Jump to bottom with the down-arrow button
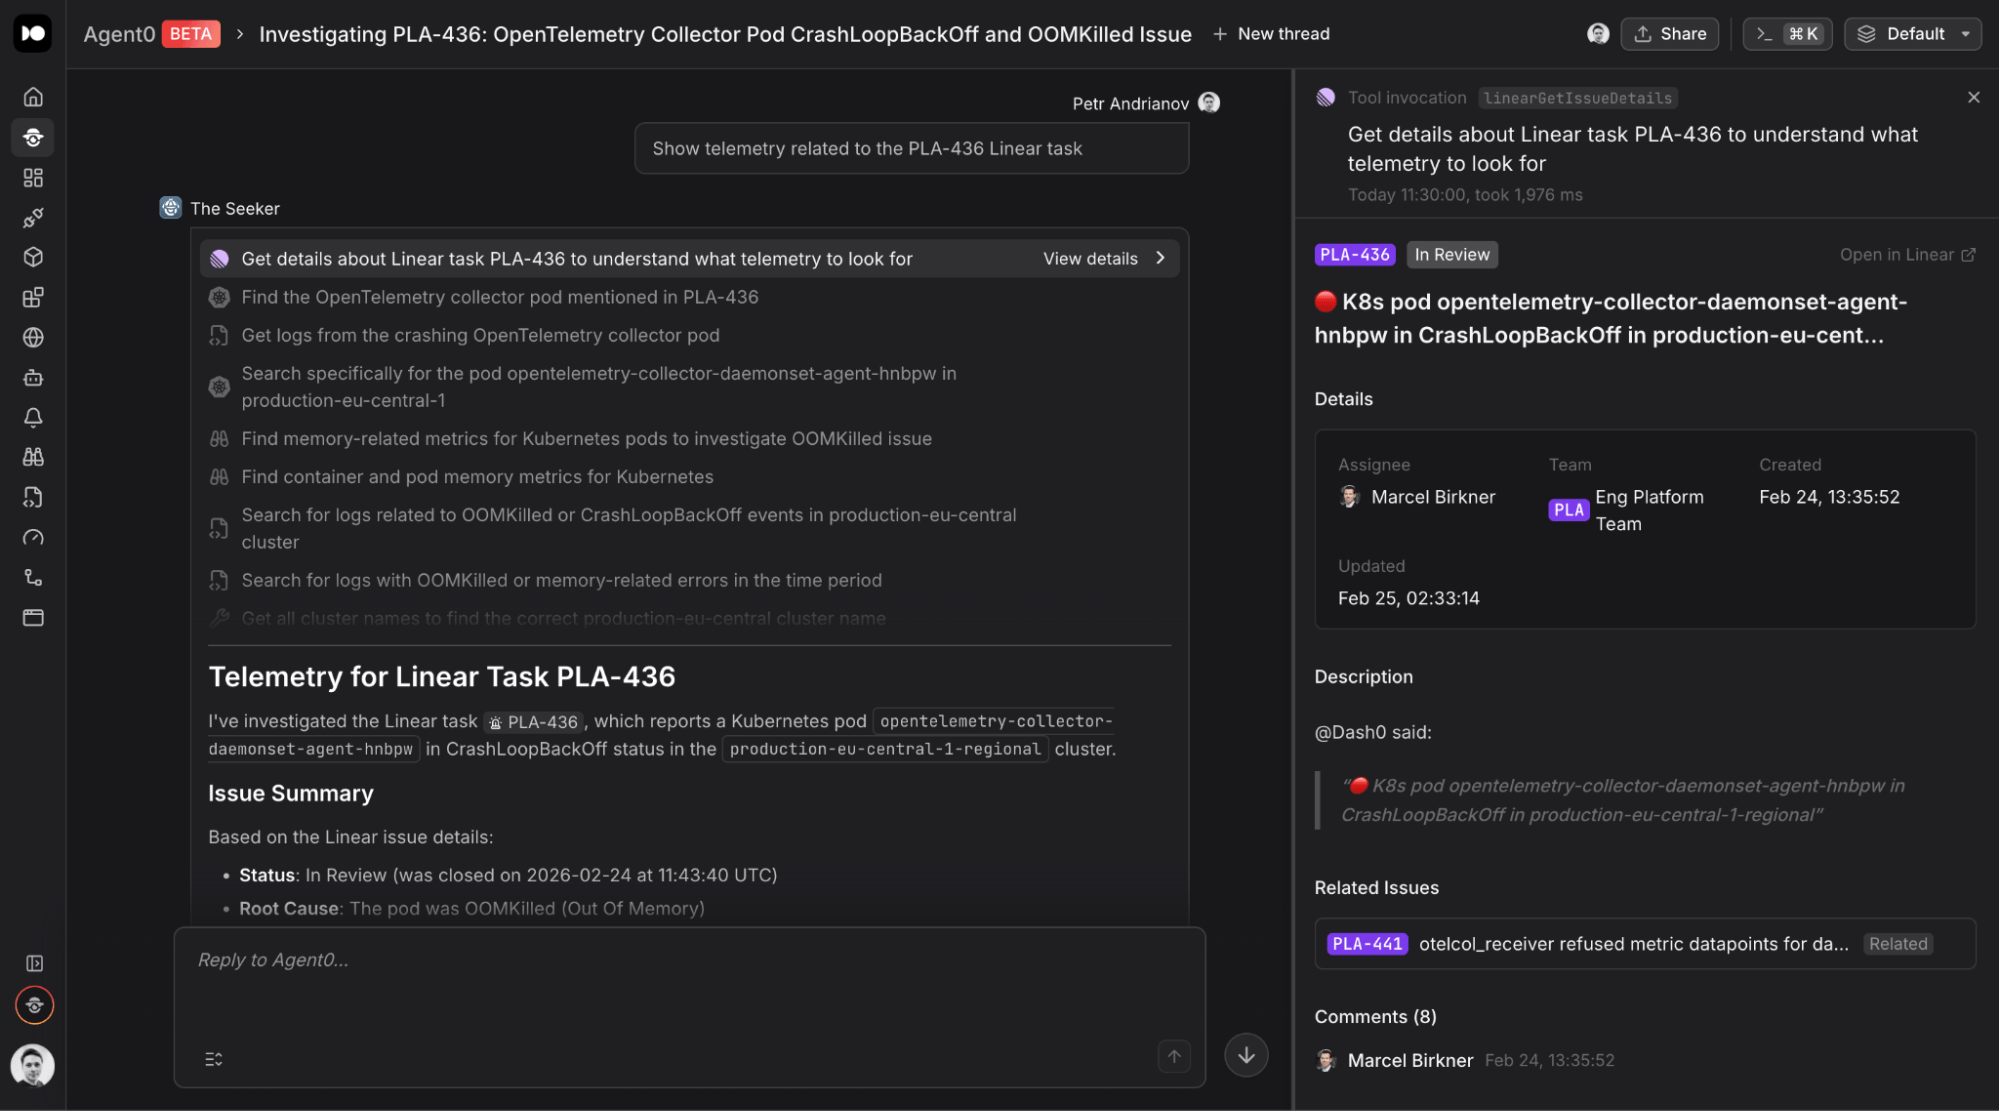The height and width of the screenshot is (1111, 1999). (x=1246, y=1055)
